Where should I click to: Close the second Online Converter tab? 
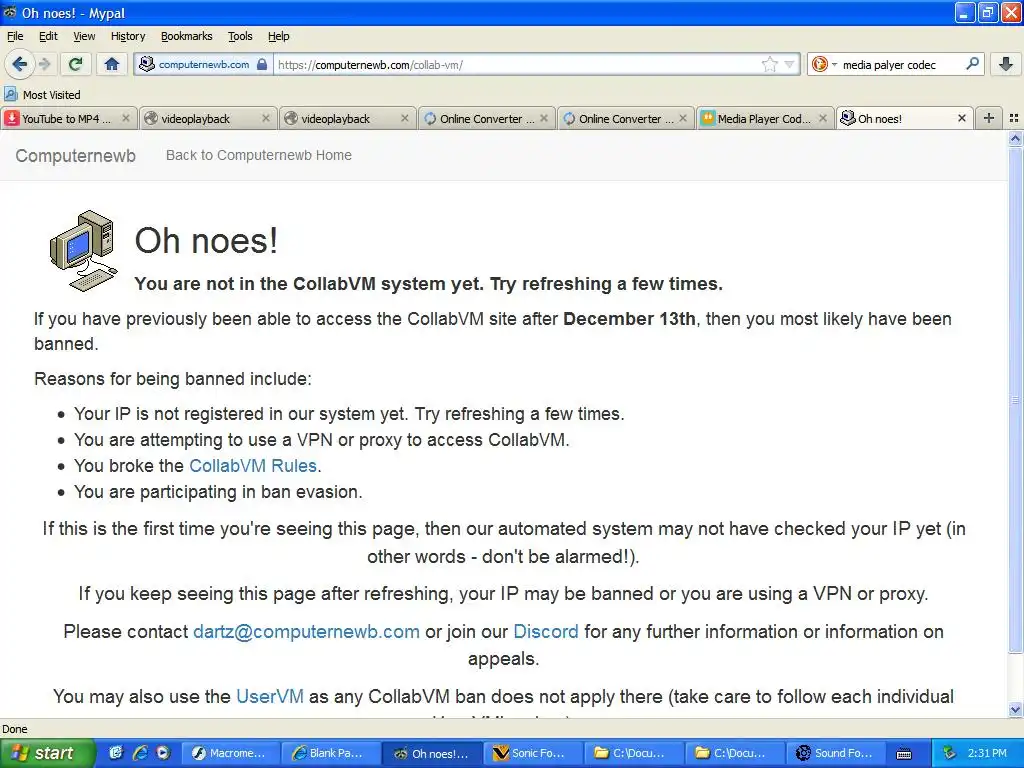pyautogui.click(x=683, y=118)
